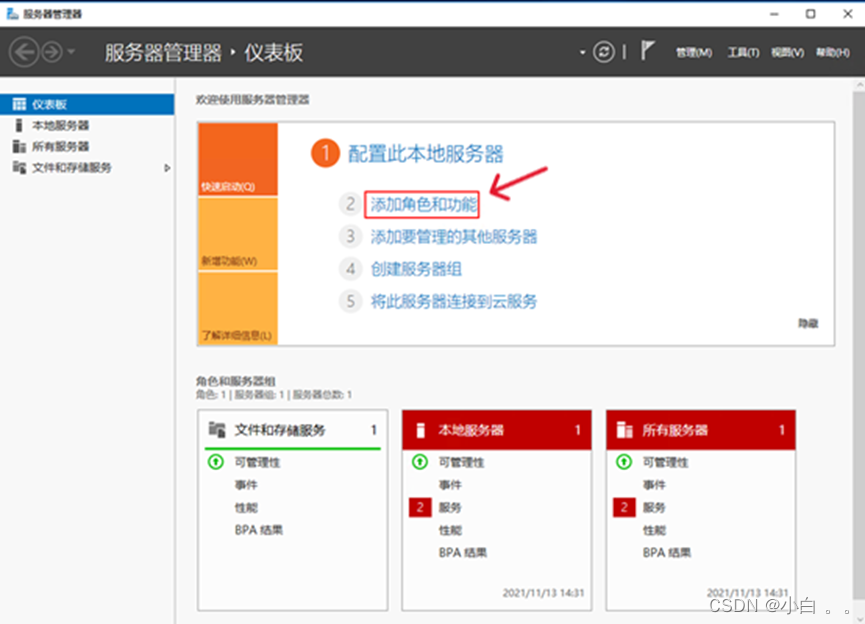Select 文件和存储服务 in the sidebar

87,167
